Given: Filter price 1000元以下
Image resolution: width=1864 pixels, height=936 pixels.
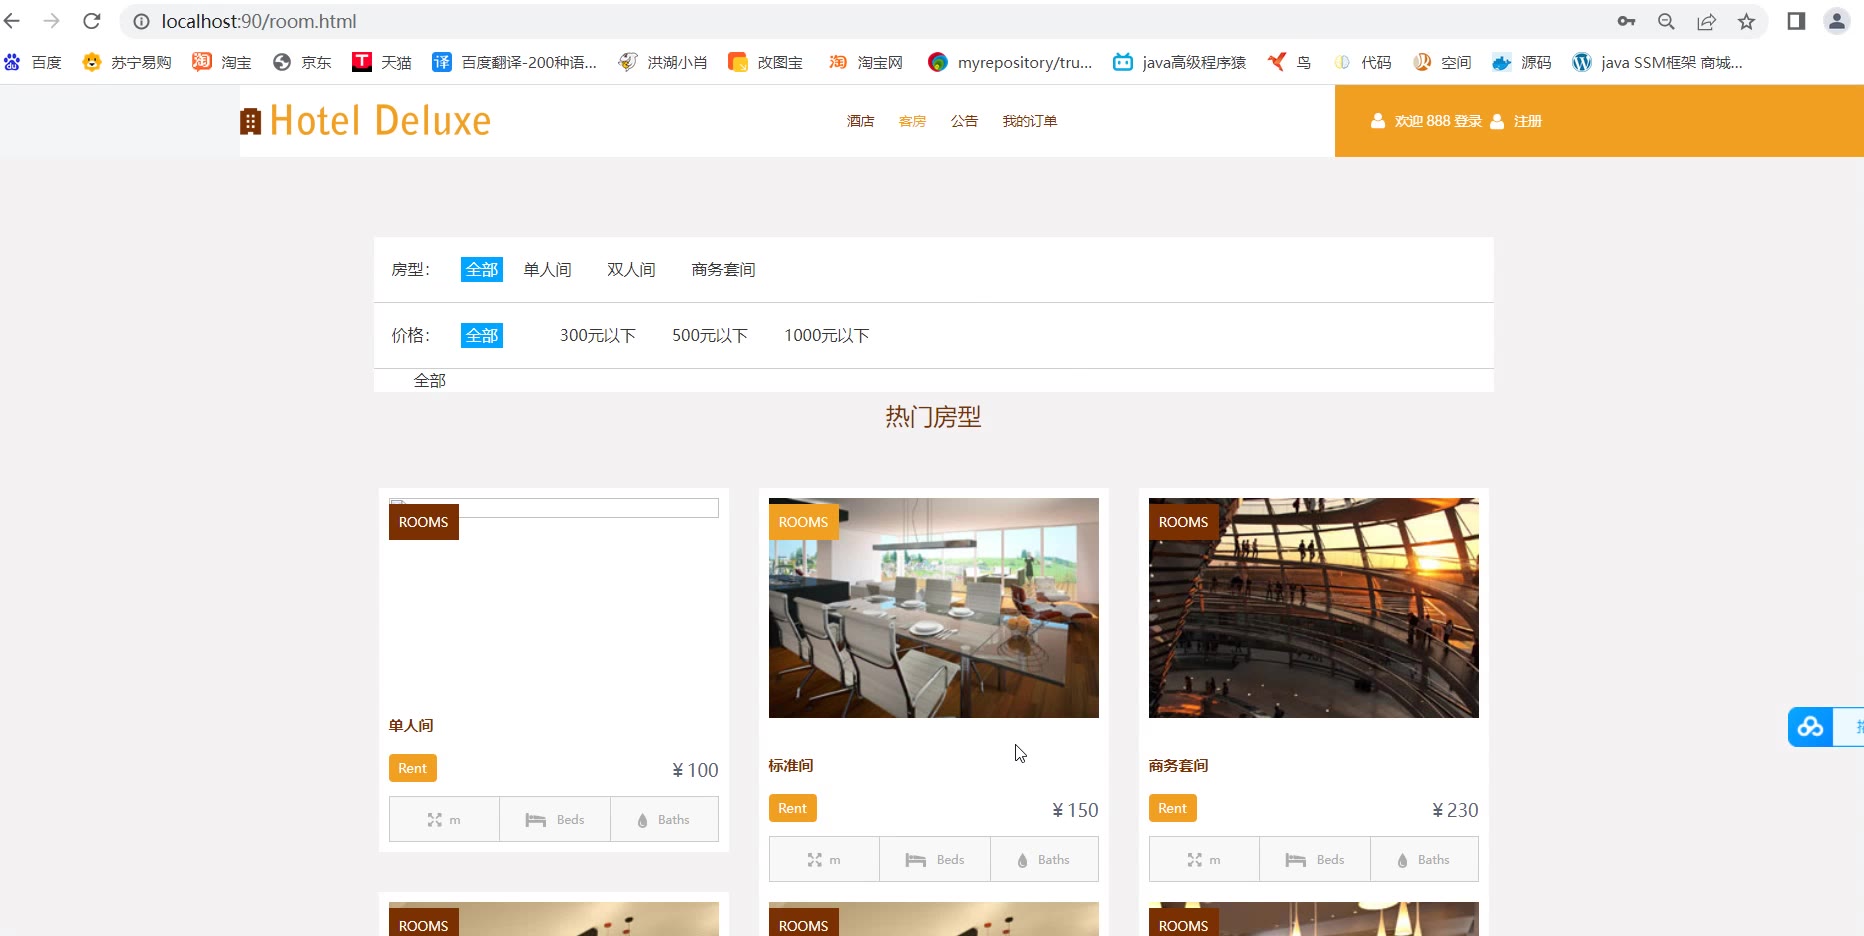Looking at the screenshot, I should click(827, 335).
